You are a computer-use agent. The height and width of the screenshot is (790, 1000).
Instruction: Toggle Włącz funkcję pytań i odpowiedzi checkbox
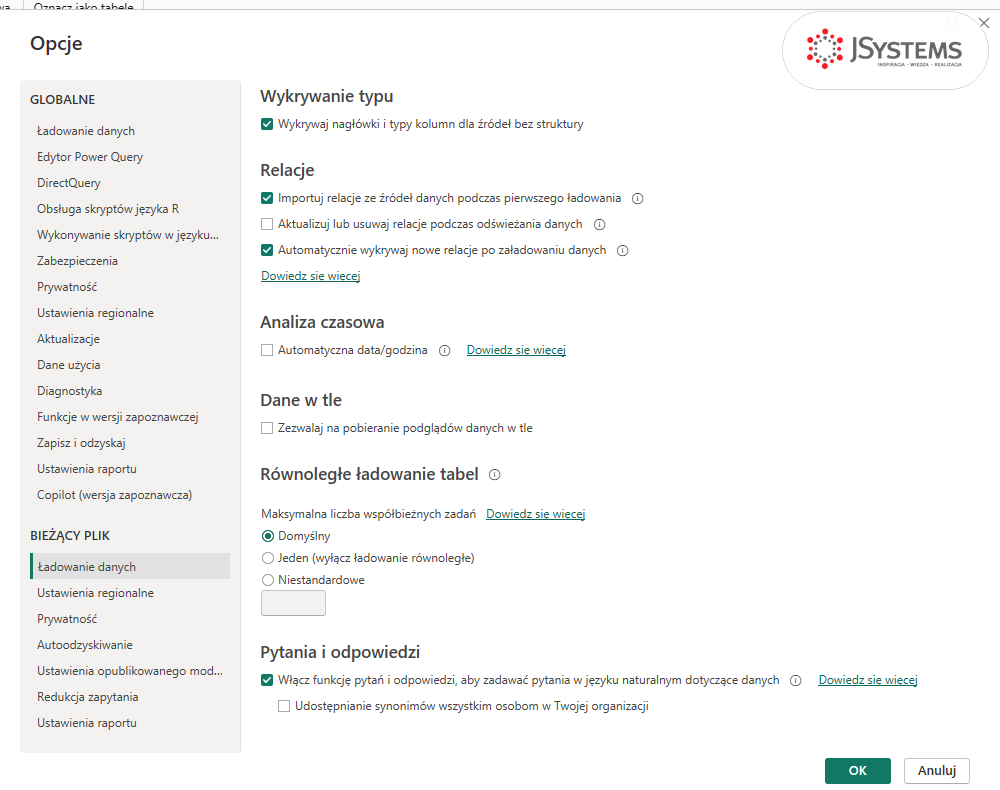tap(267, 680)
